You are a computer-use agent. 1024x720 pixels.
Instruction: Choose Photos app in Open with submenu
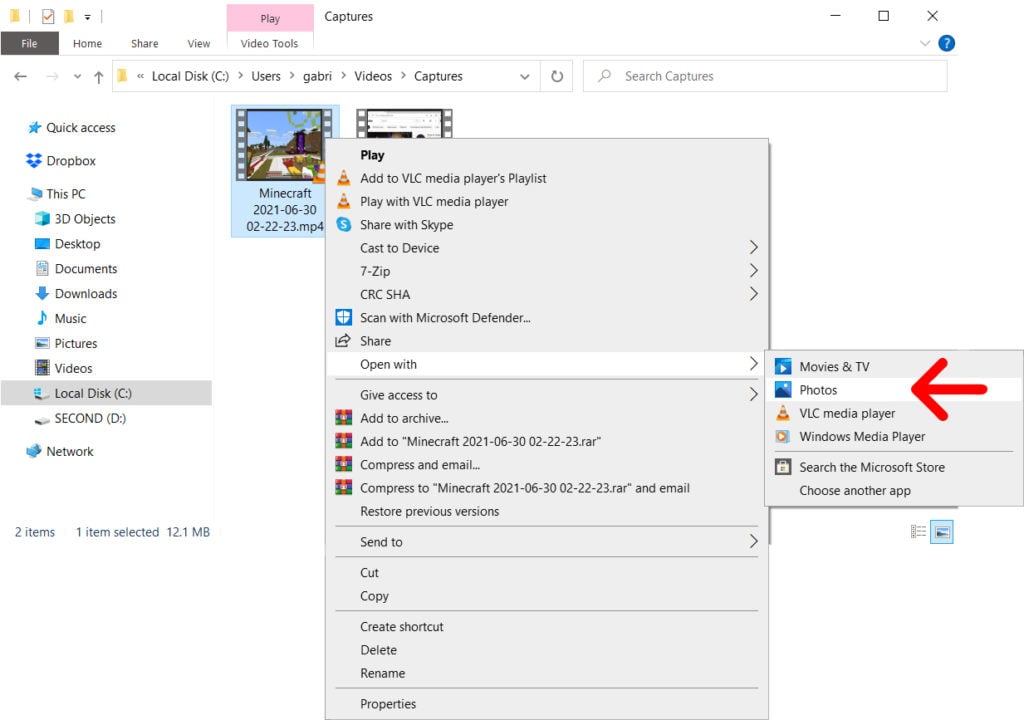(x=893, y=390)
